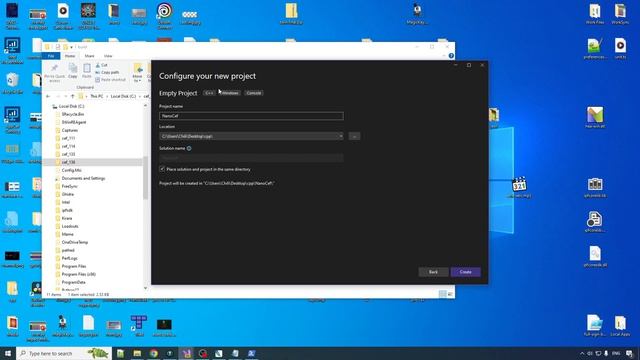
Task: Activate Visual Studio taskbar icon
Action: pos(187,353)
